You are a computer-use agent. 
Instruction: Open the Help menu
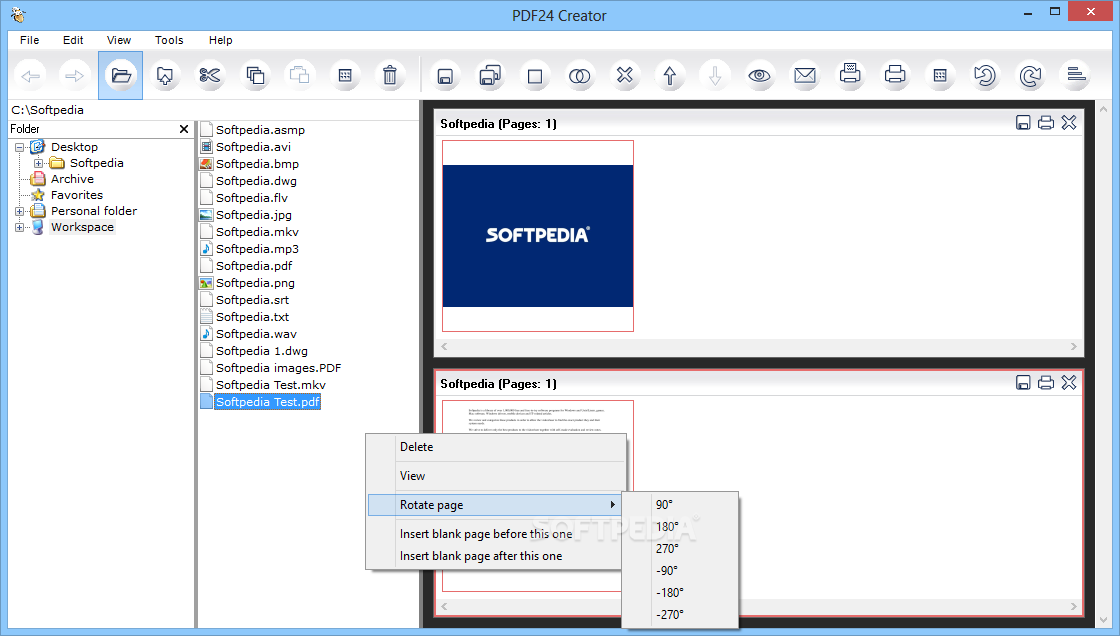tap(221, 40)
